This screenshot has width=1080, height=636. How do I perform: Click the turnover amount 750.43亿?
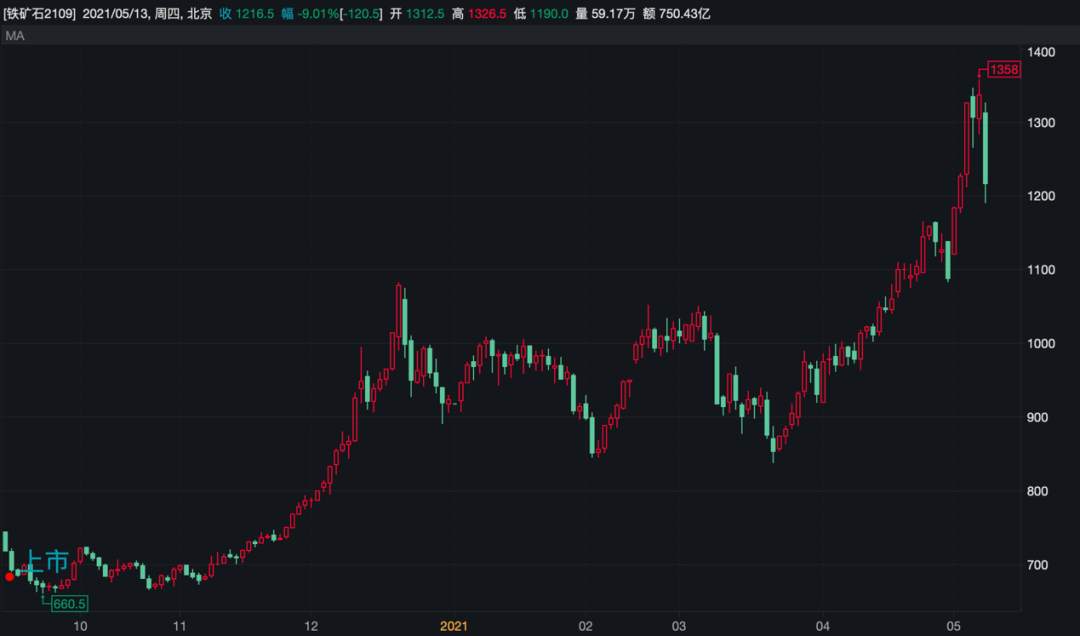pos(685,13)
